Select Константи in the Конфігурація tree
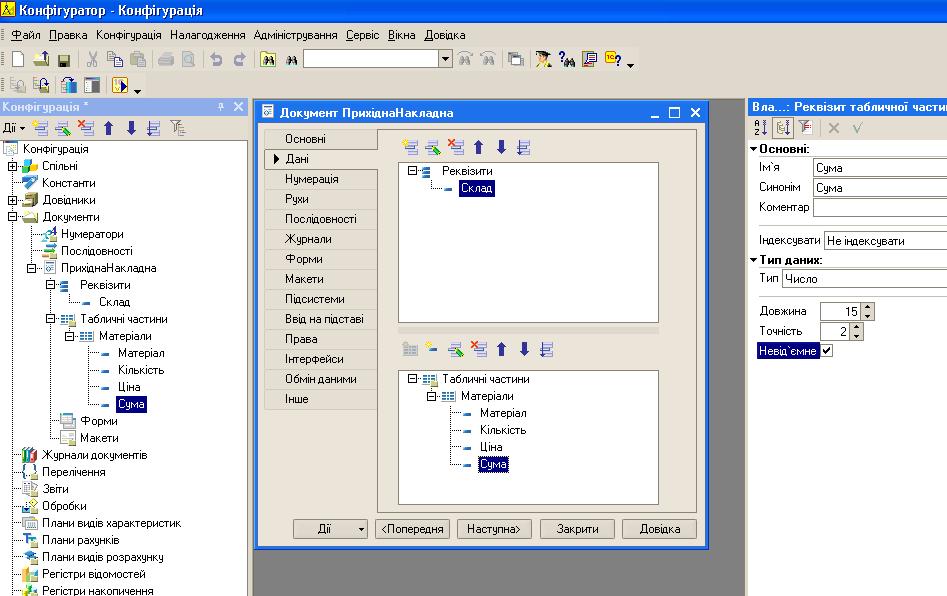 68,183
